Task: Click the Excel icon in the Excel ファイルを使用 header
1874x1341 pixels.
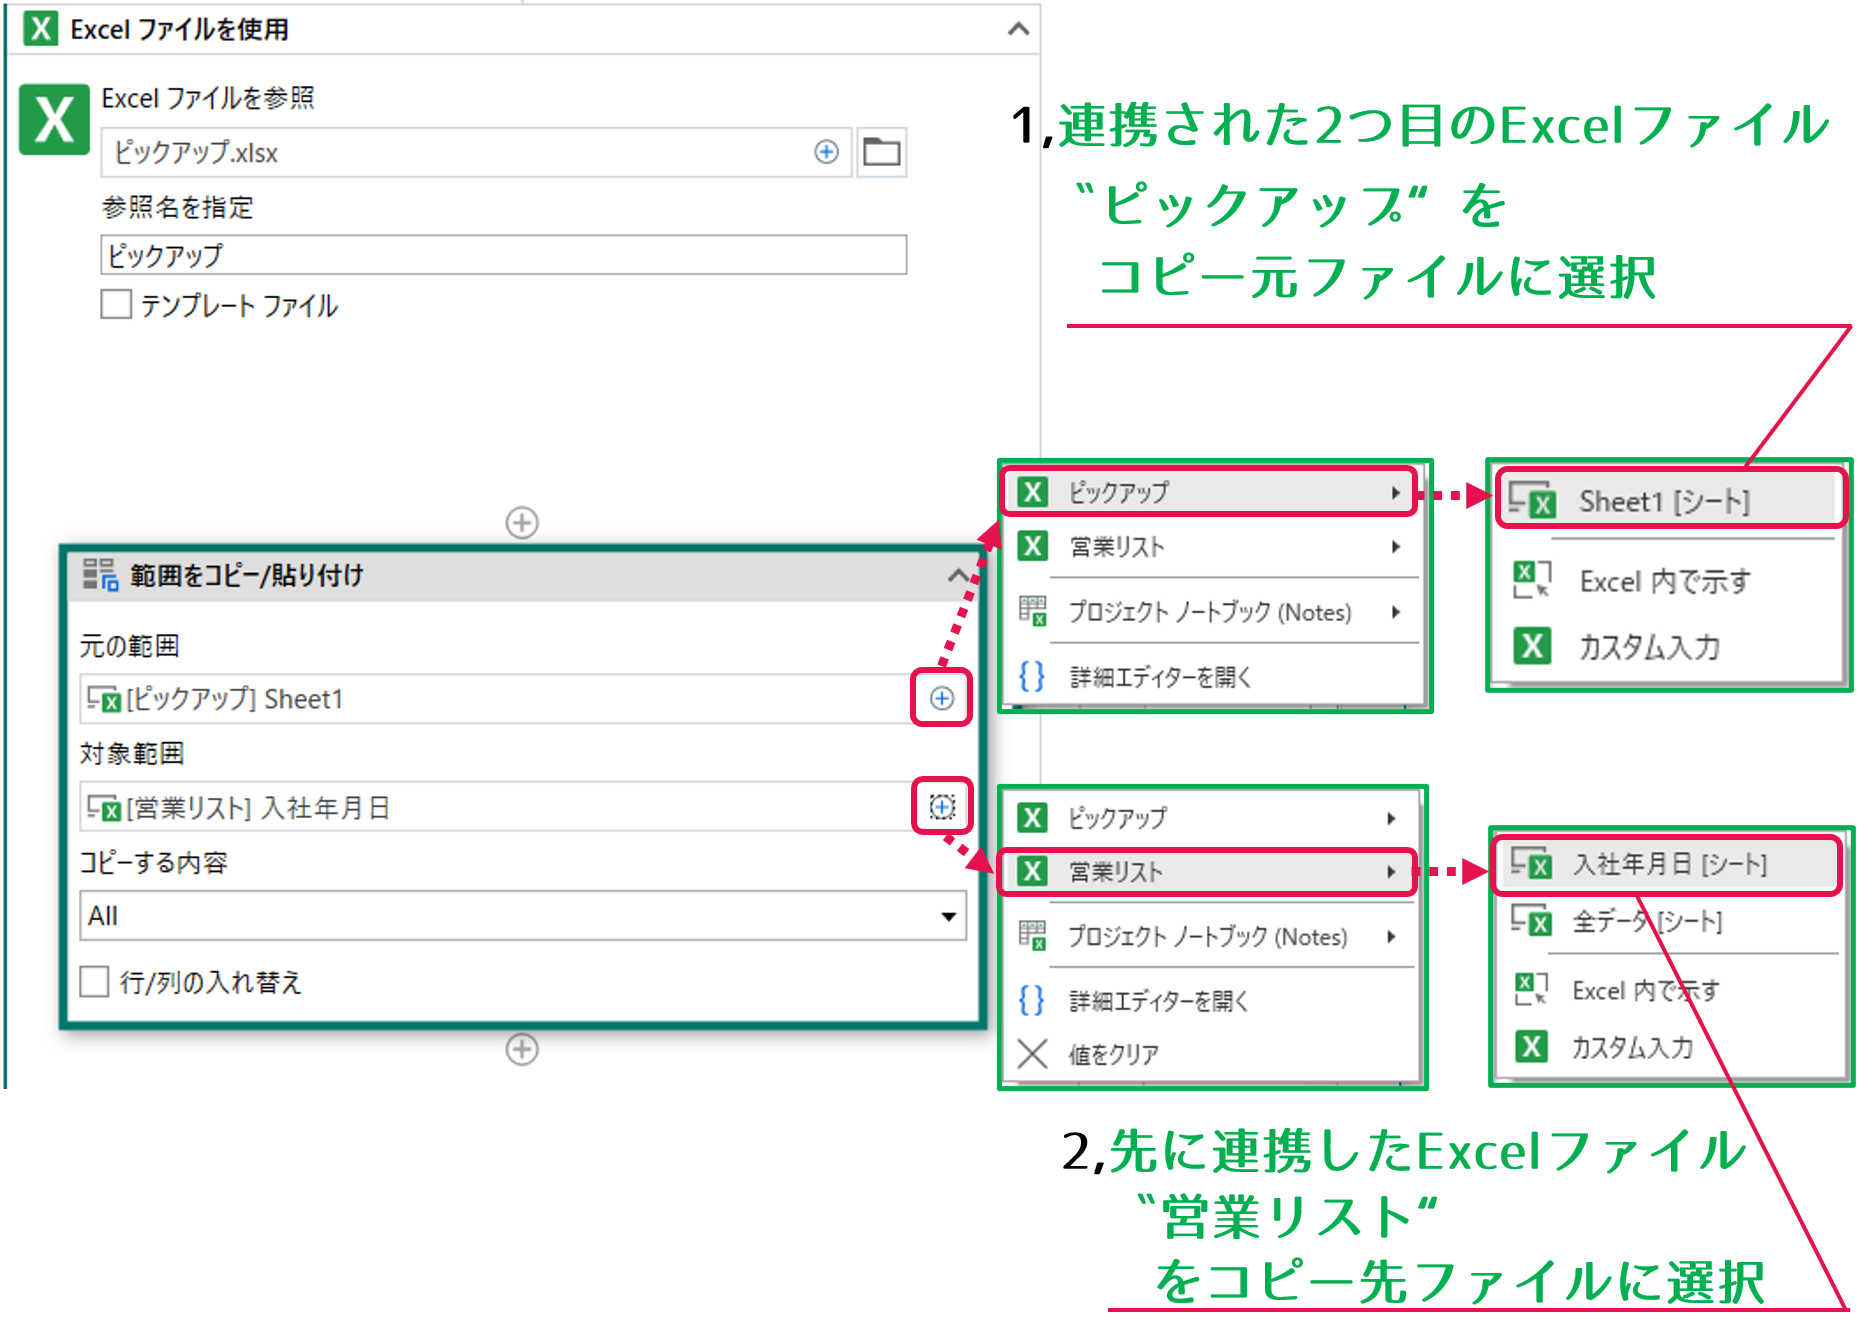Action: [40, 28]
